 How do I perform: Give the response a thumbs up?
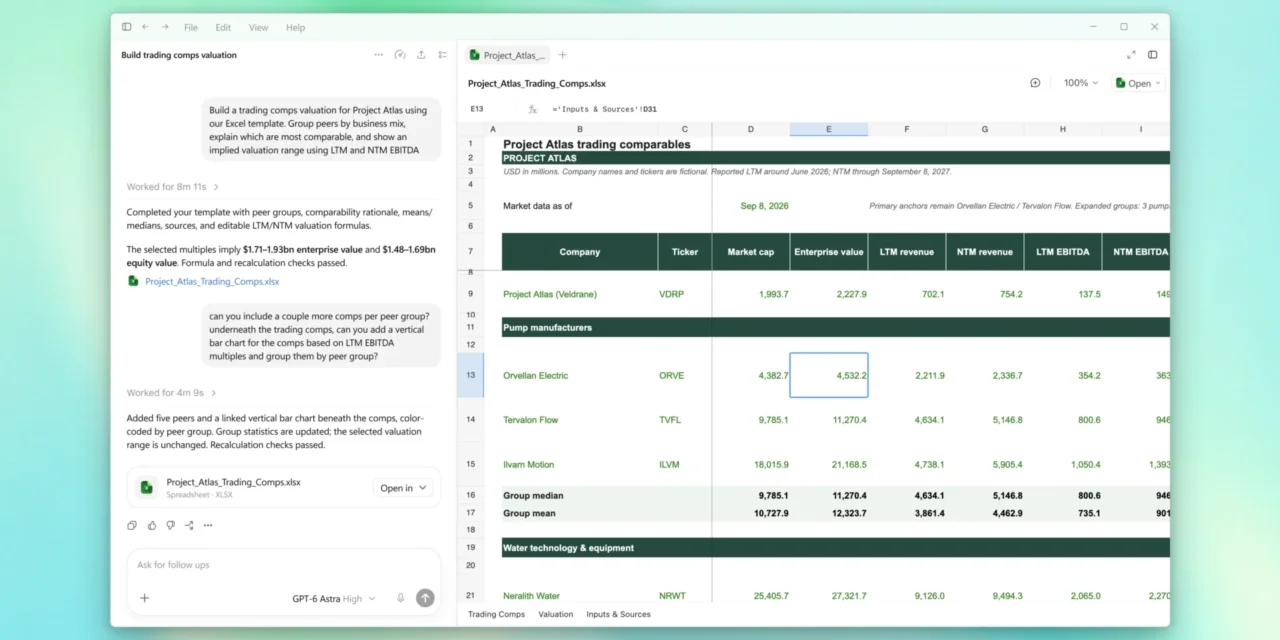click(151, 525)
